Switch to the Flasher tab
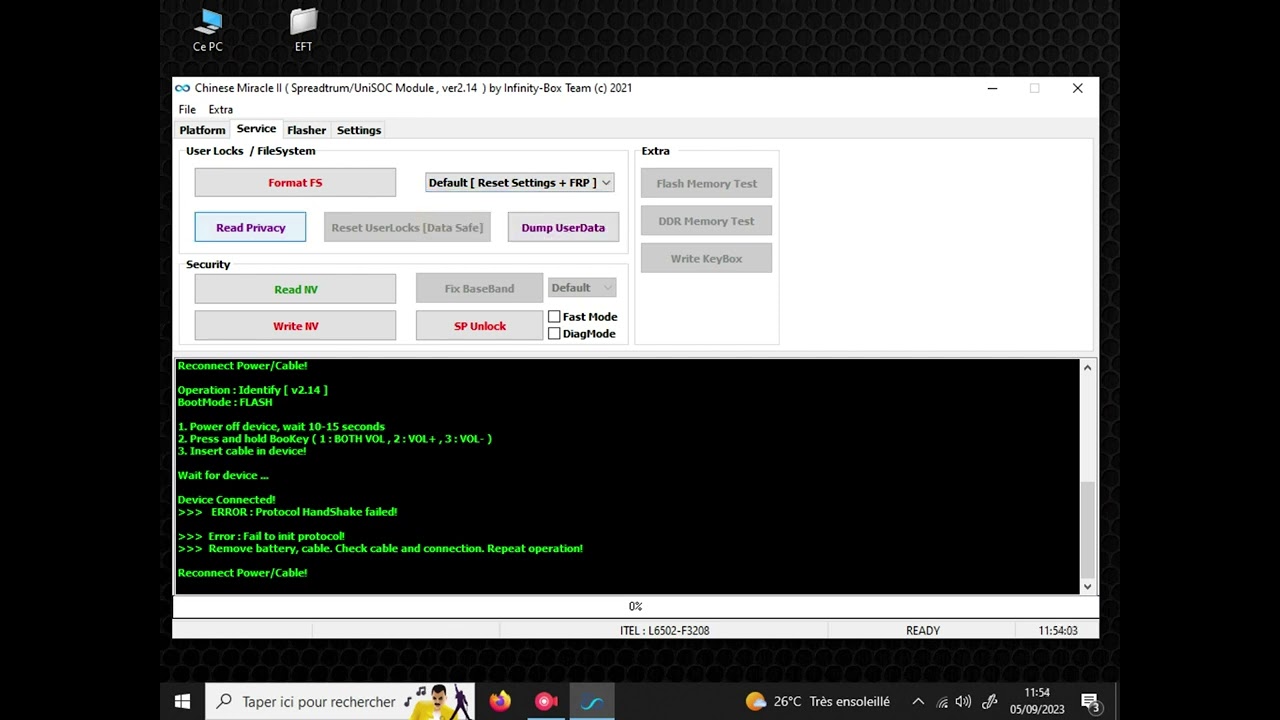Viewport: 1280px width, 720px height. coord(306,130)
